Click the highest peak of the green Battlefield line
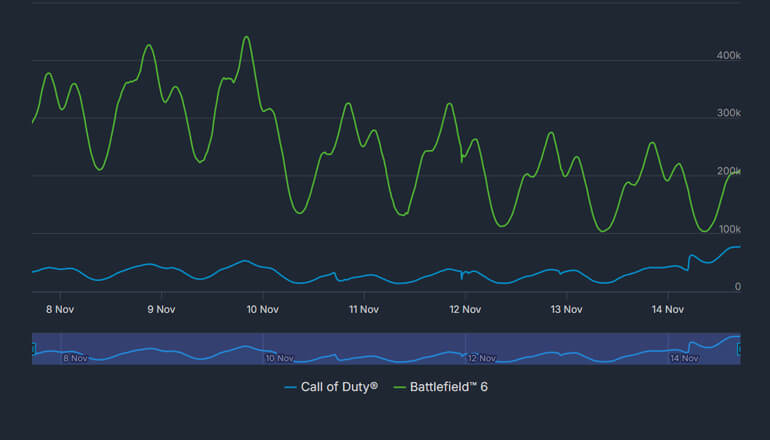770x440 pixels. coord(246,37)
